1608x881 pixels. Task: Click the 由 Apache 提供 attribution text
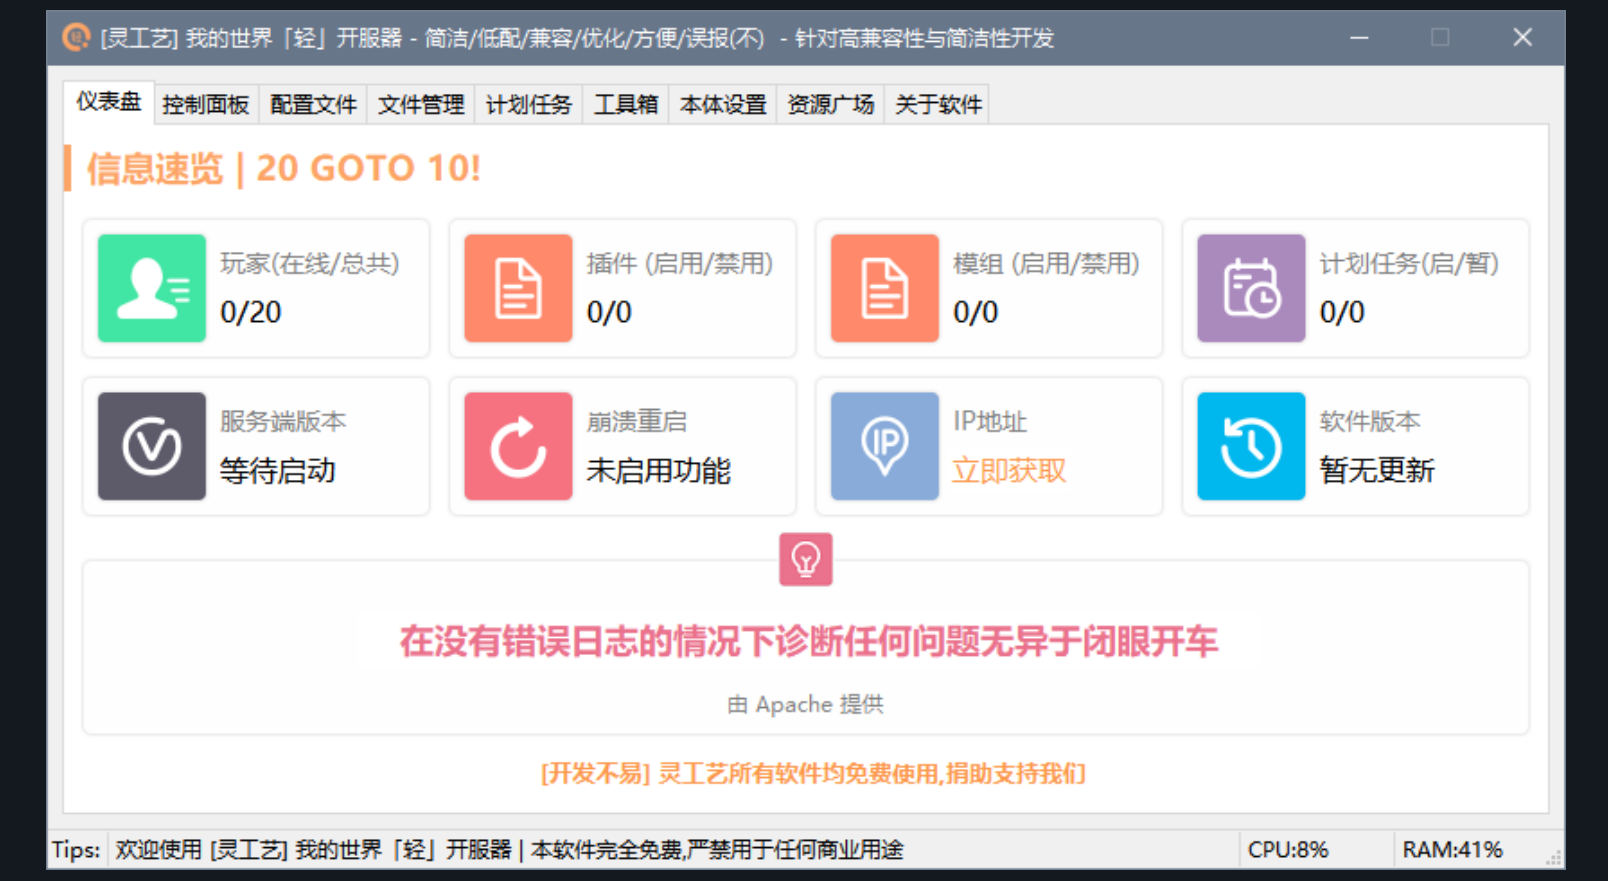coord(806,705)
